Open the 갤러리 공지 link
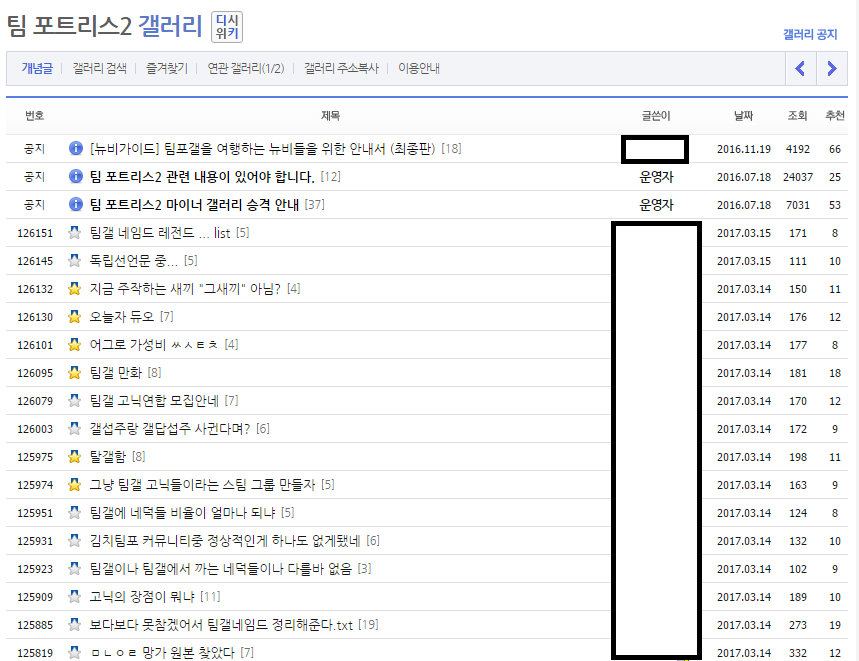859x661 pixels. click(809, 34)
